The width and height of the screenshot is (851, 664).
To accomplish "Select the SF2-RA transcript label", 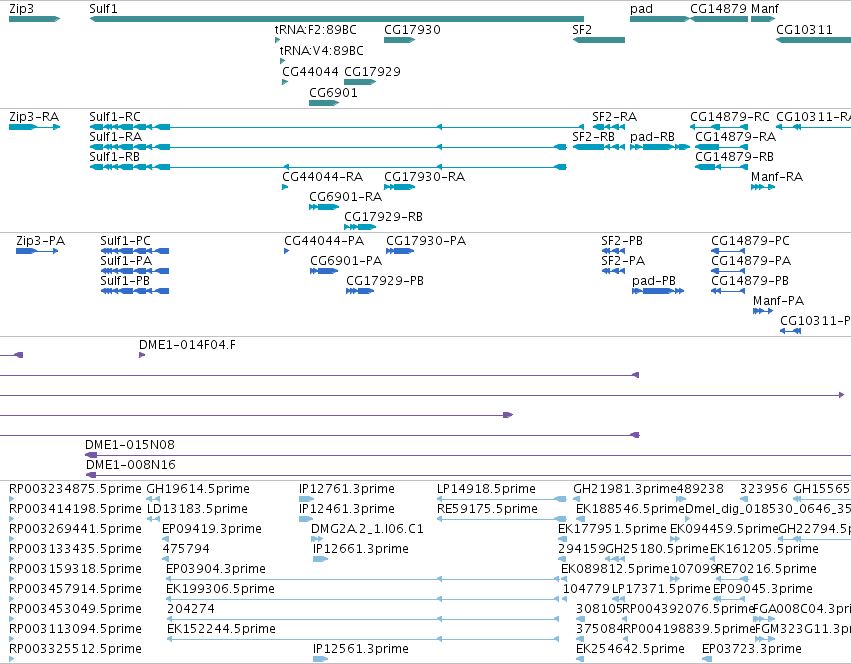I will (614, 117).
